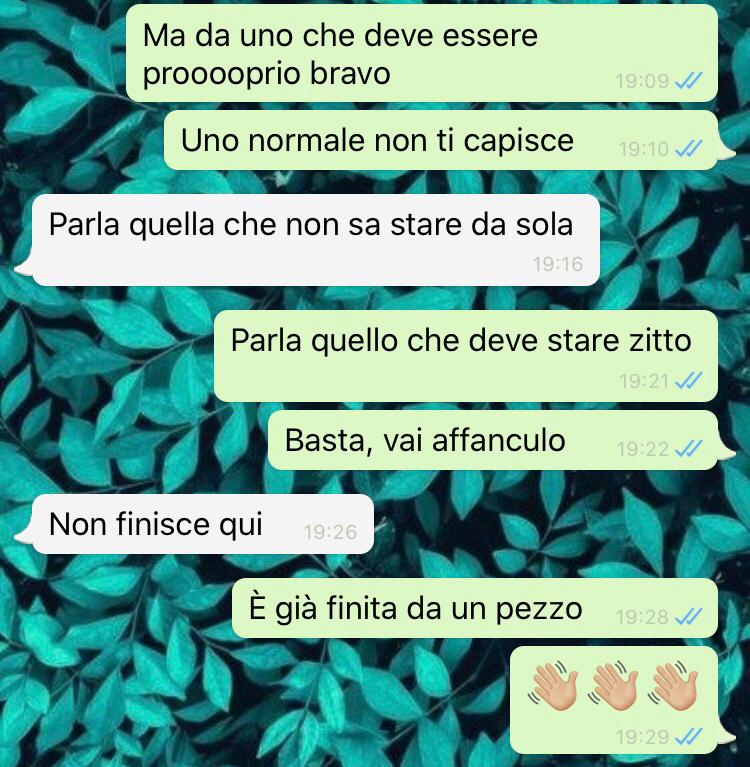This screenshot has width=750, height=767.
Task: Tap the 'Basta, vai affanculo' message
Action: click(493, 440)
